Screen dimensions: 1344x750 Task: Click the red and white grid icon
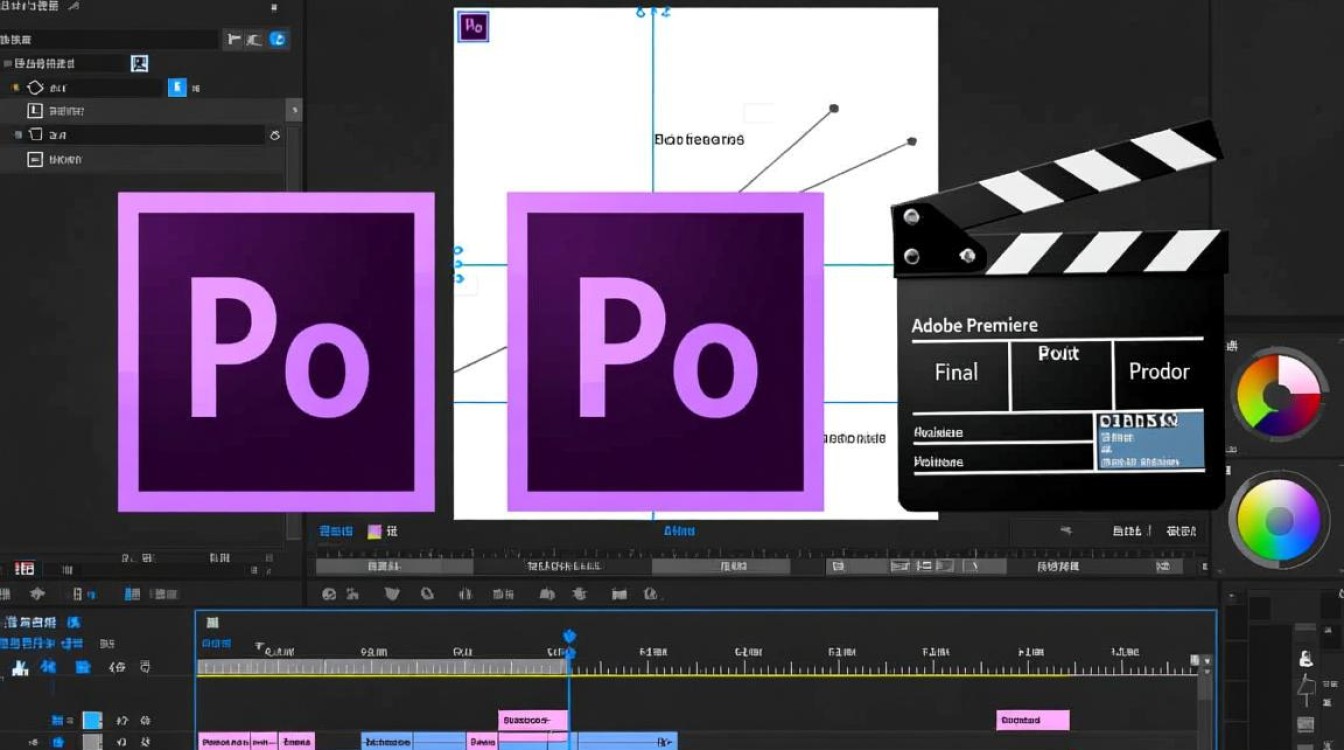click(x=24, y=568)
